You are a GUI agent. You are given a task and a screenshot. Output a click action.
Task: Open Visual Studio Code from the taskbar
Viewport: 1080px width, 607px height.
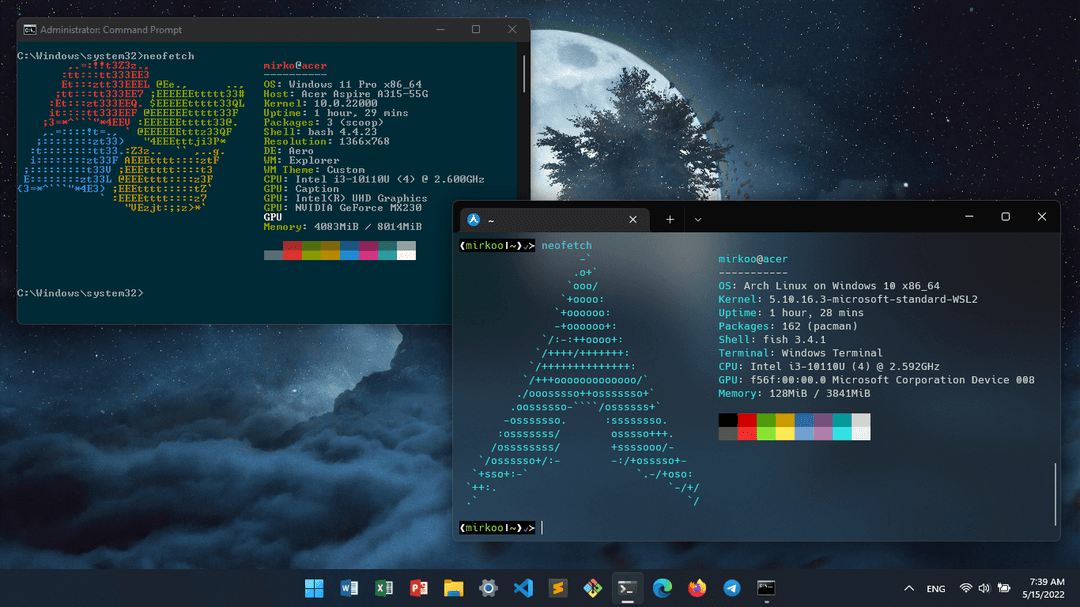[x=523, y=588]
